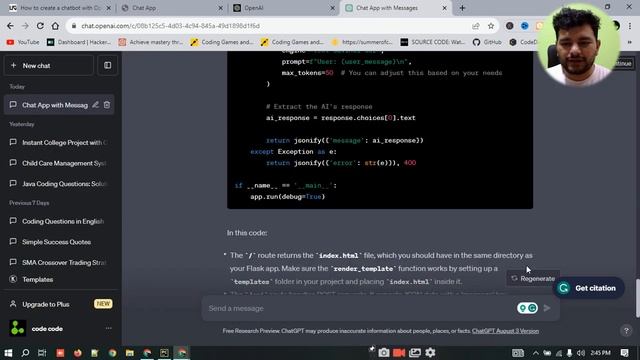Open the Java Coding Questions chat
This screenshot has height=360, width=640.
(59, 184)
